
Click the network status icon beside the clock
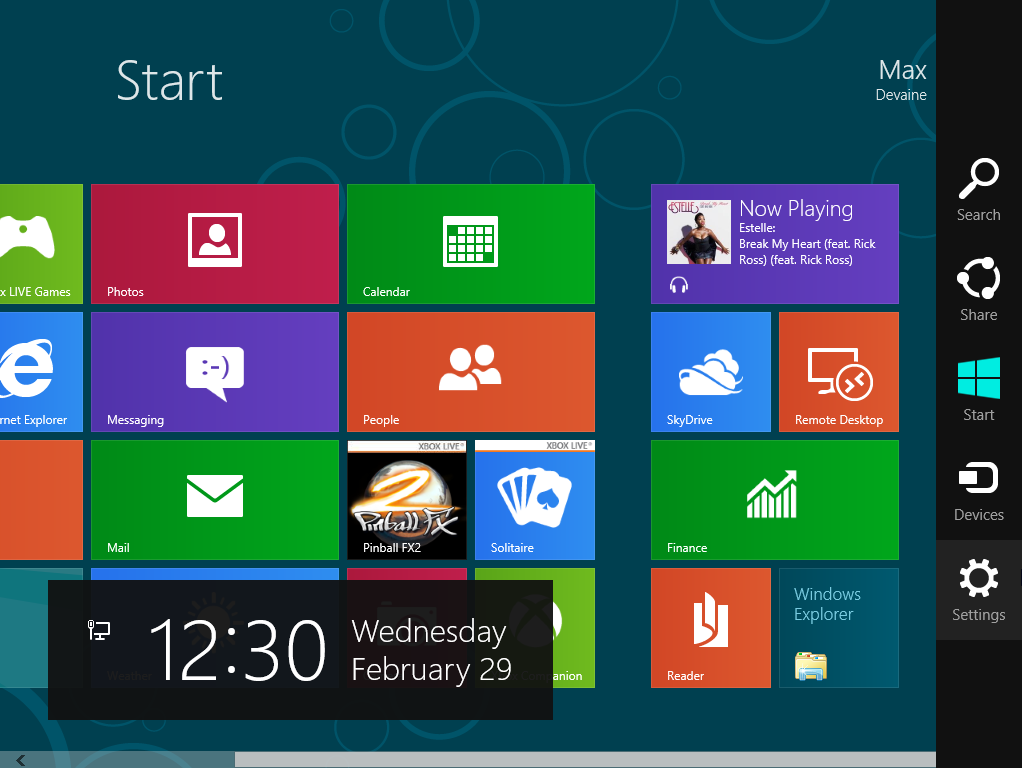(98, 630)
